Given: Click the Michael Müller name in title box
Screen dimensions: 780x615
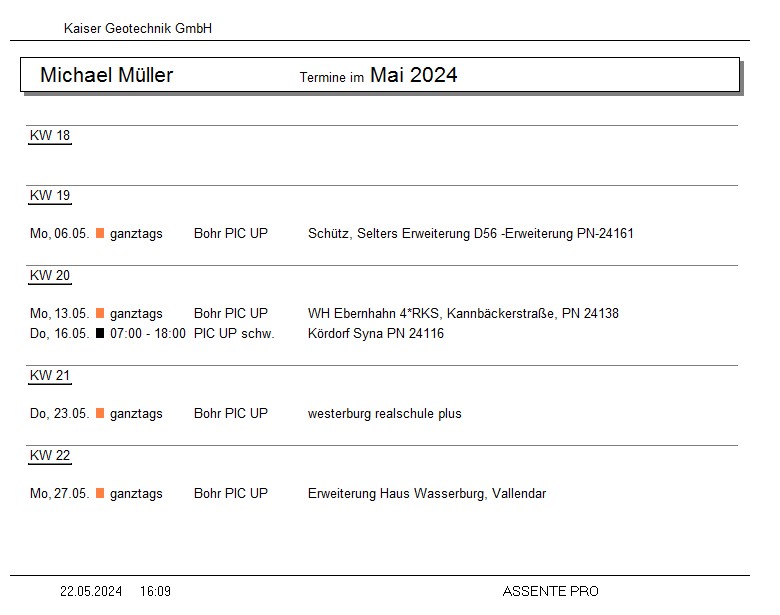Looking at the screenshot, I should click(x=107, y=75).
